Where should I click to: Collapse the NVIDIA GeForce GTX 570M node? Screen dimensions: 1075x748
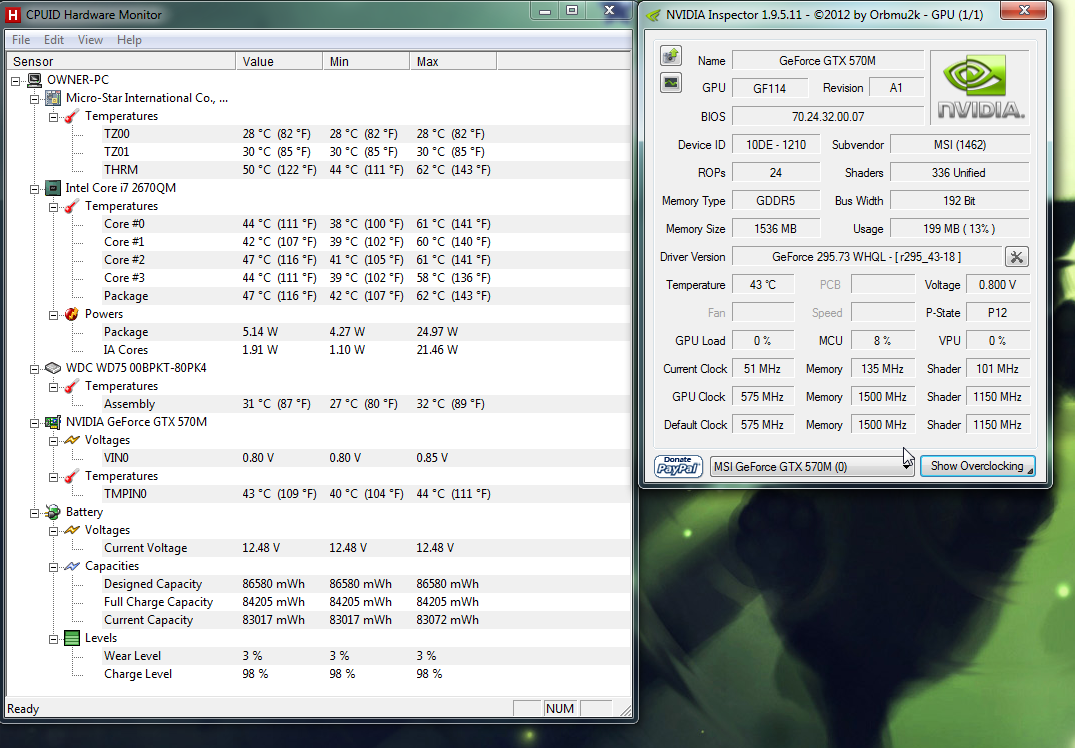(35, 423)
